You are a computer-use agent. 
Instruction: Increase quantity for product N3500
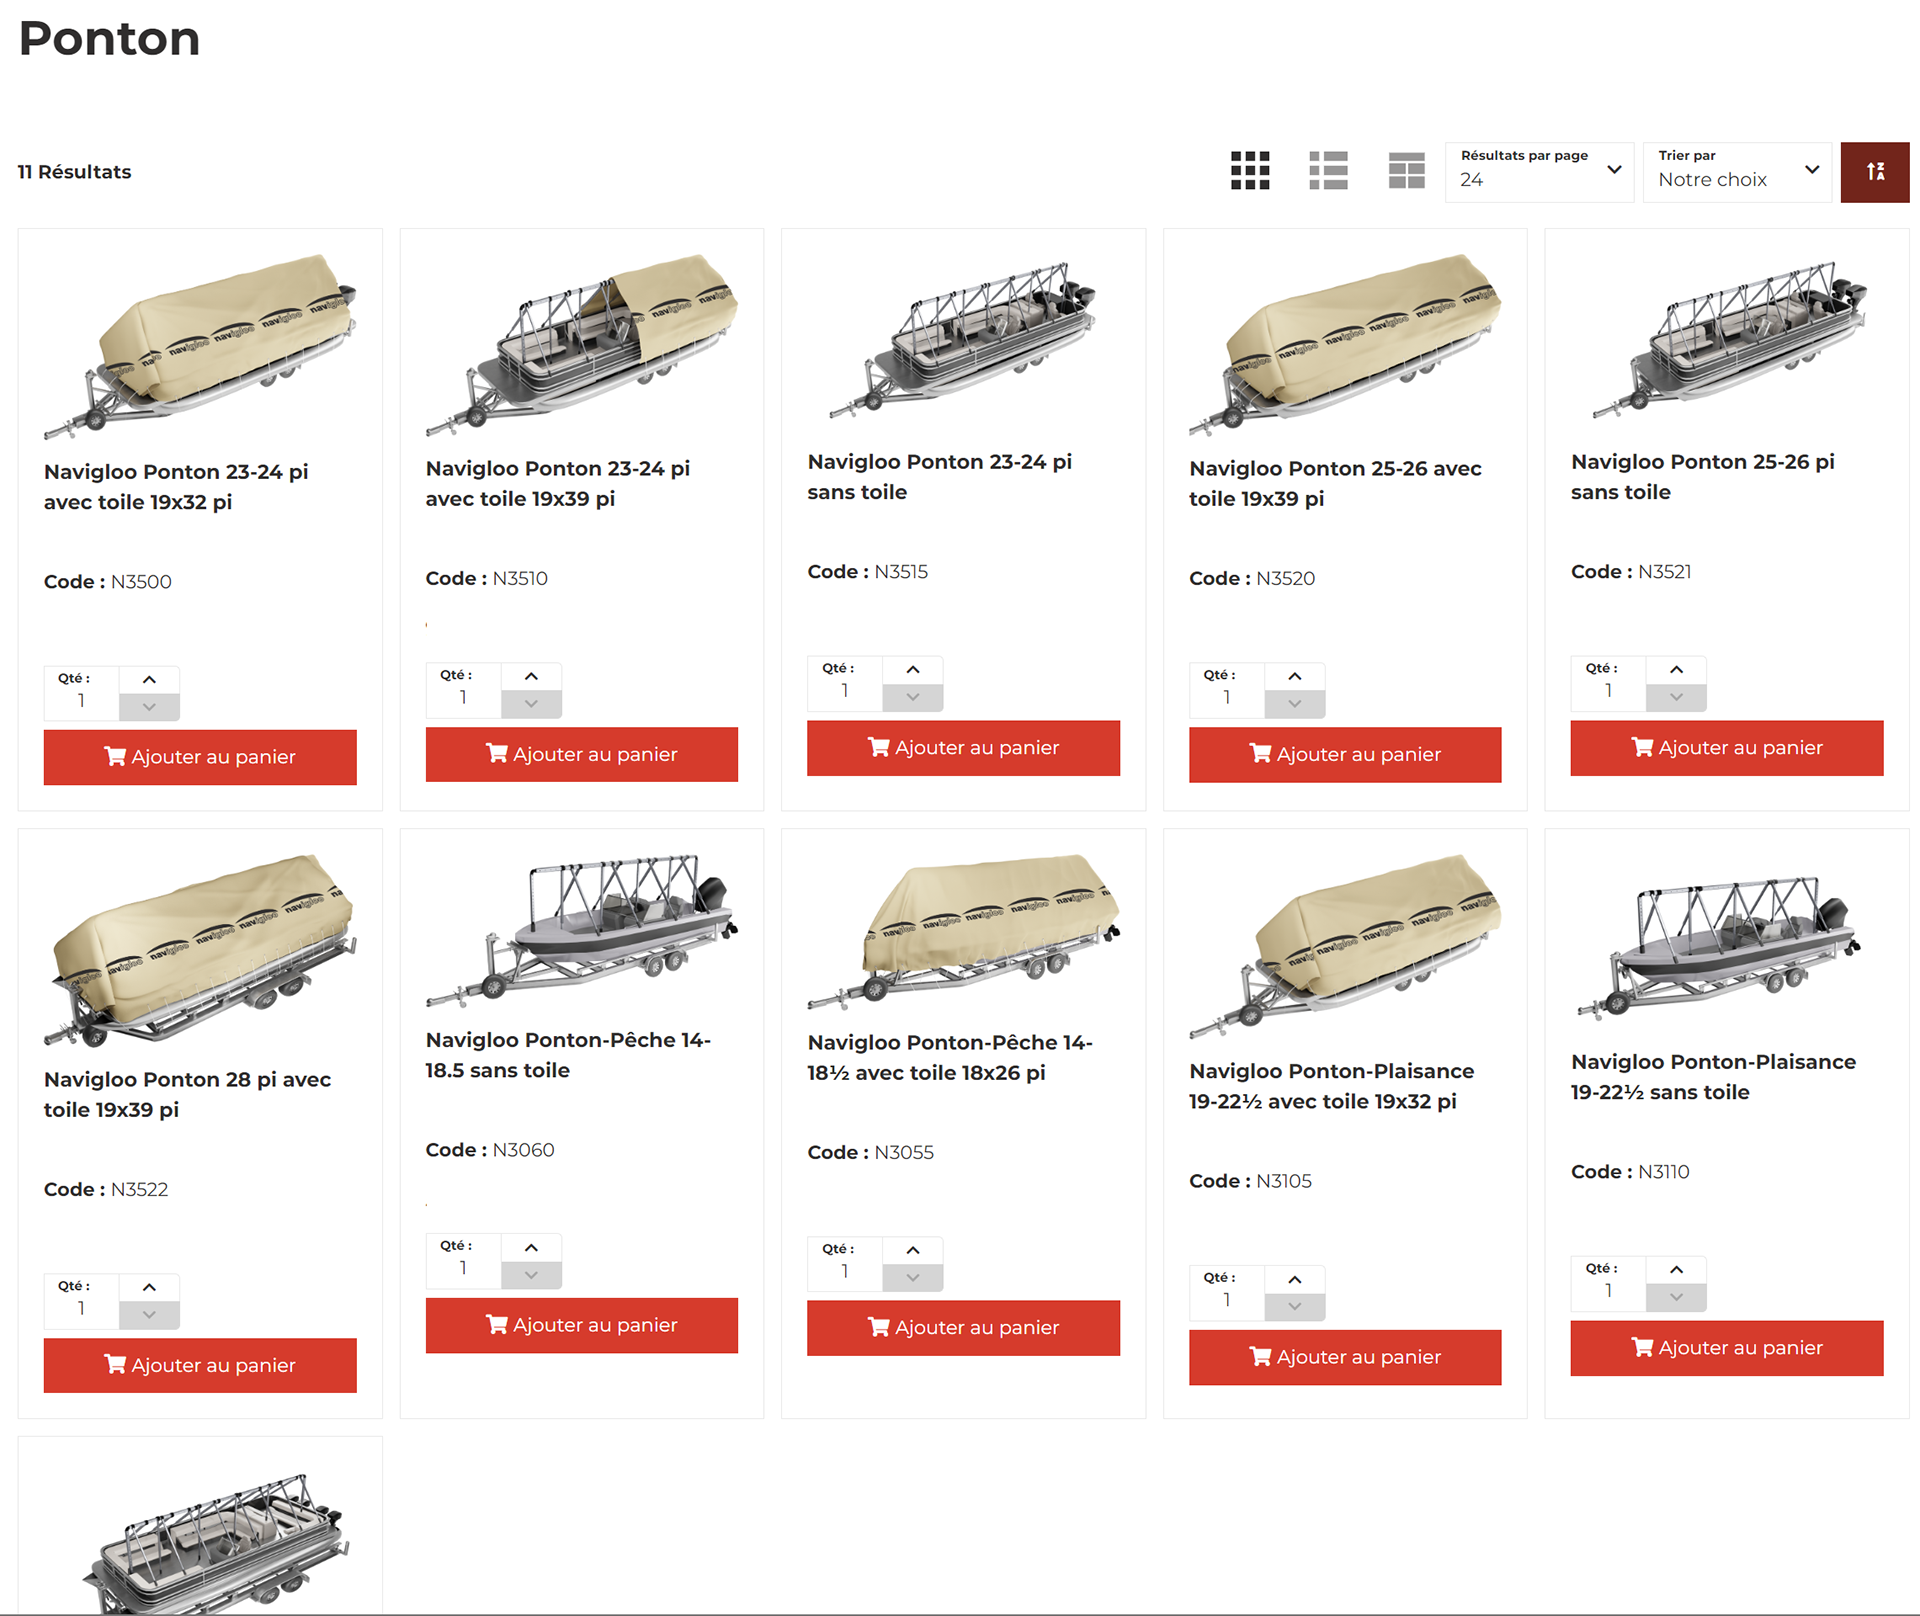pos(149,680)
